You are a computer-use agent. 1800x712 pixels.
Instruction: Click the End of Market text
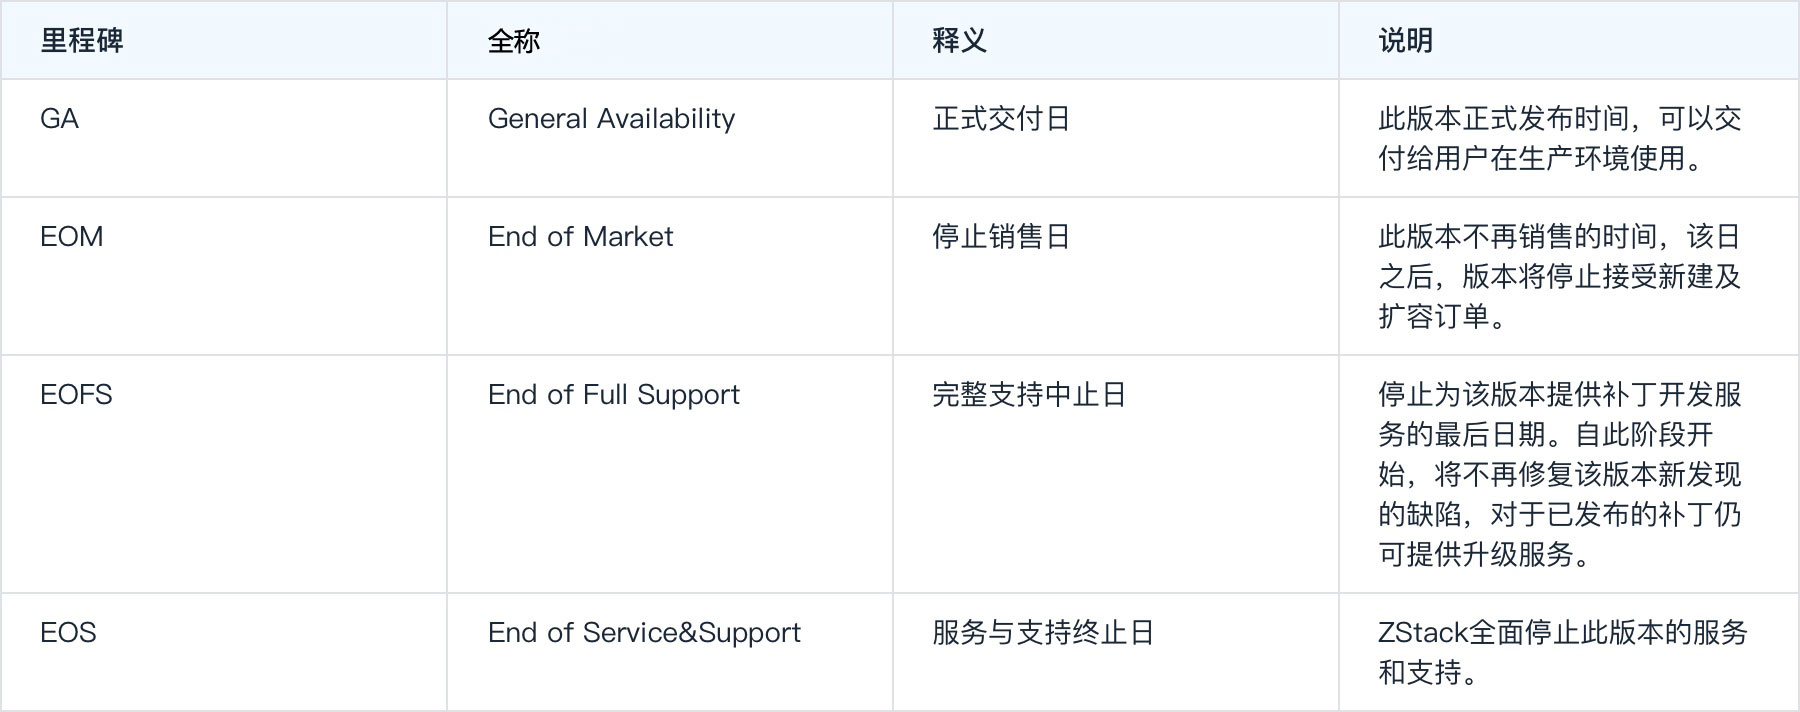click(x=580, y=237)
